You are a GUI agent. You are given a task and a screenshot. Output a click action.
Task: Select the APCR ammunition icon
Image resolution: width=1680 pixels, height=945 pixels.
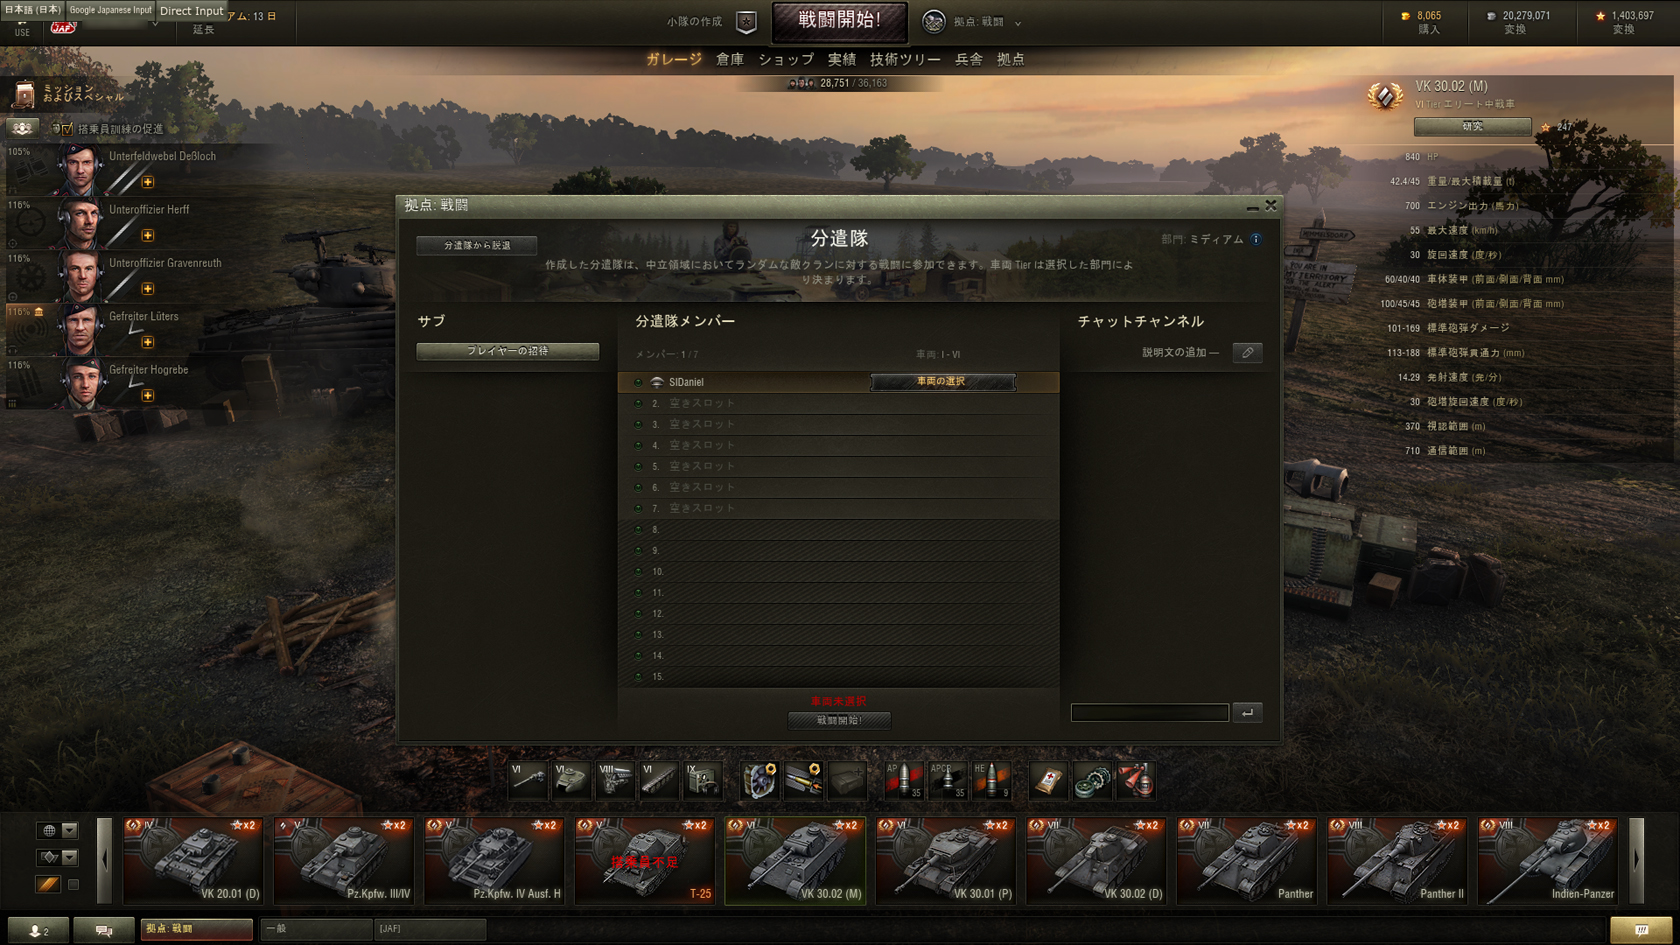pyautogui.click(x=947, y=780)
